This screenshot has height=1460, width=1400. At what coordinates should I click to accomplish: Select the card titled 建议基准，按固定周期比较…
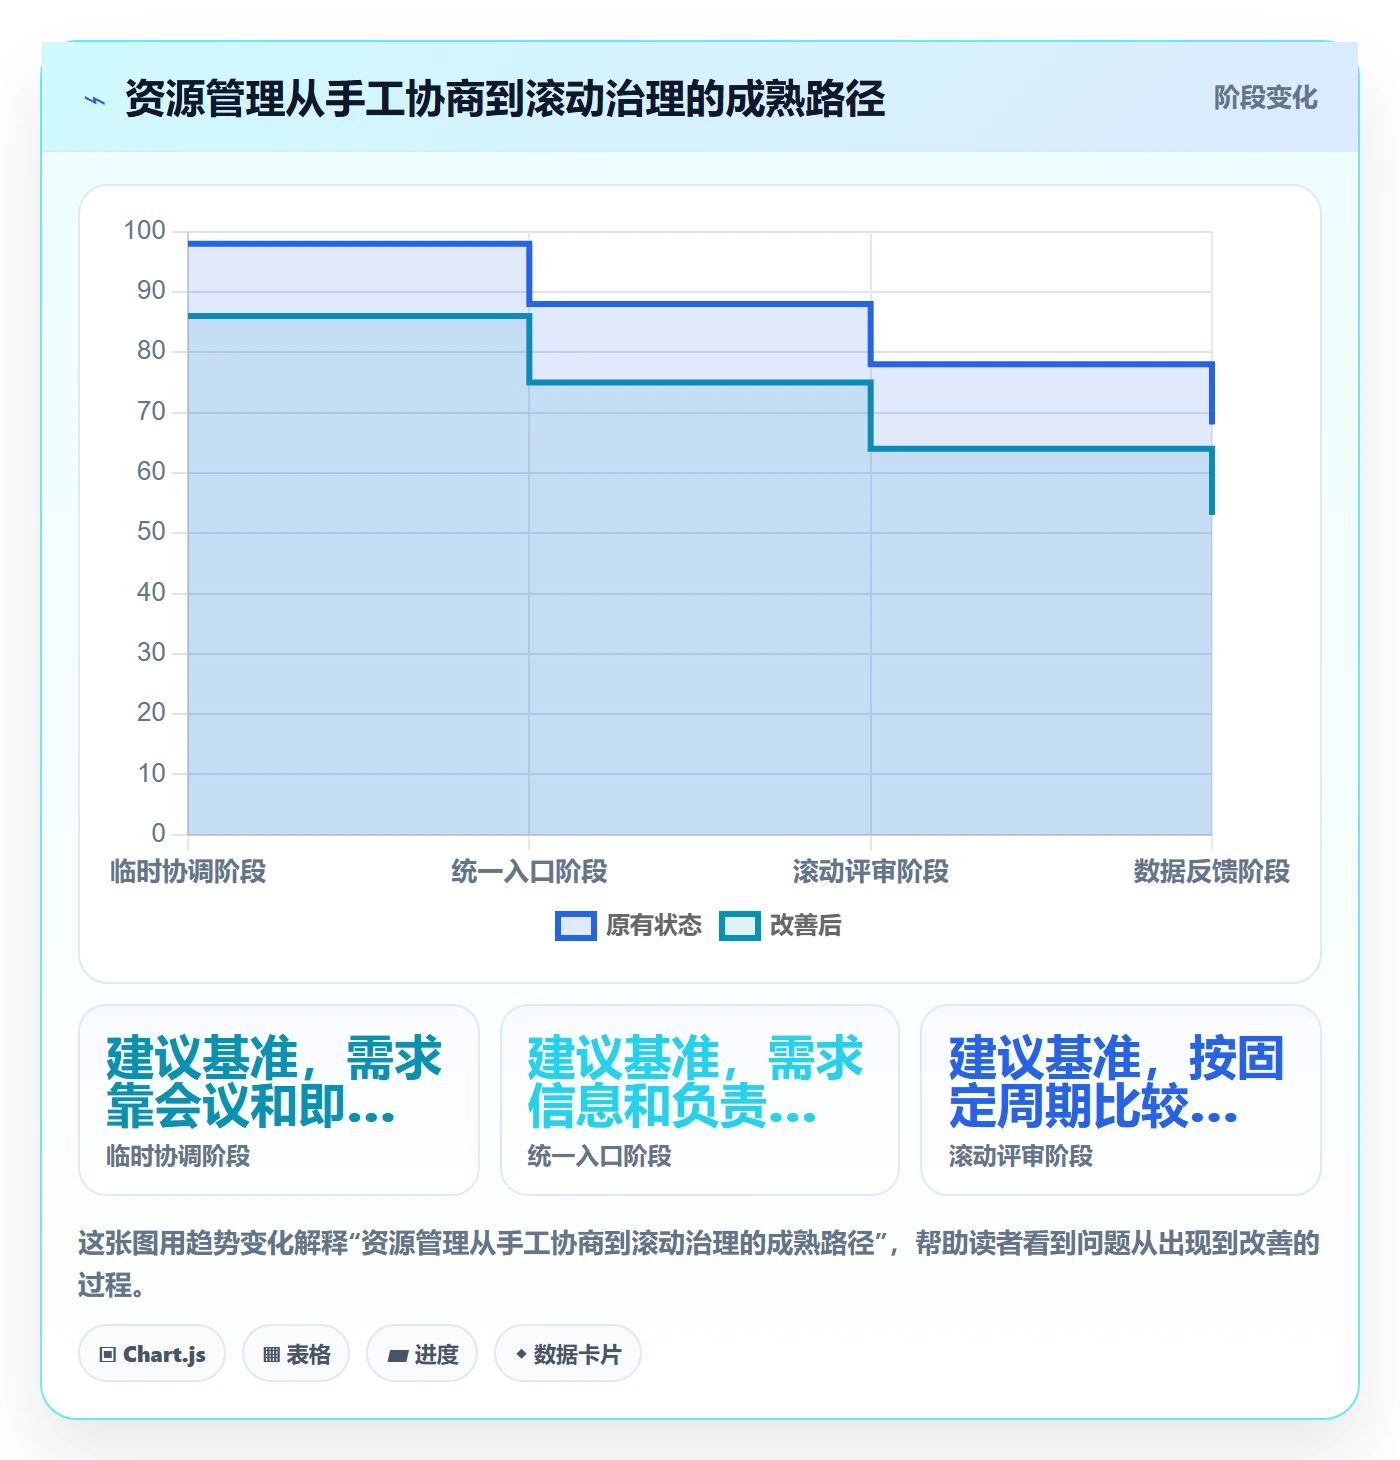[1121, 1100]
